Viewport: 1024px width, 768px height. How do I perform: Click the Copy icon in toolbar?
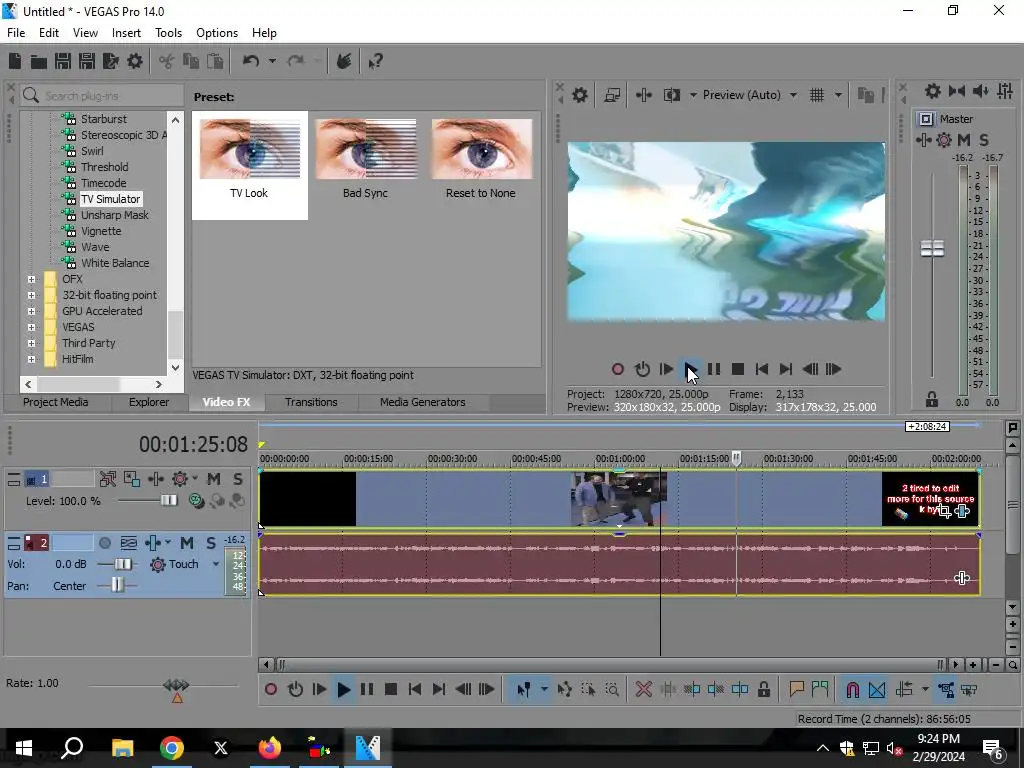click(191, 61)
